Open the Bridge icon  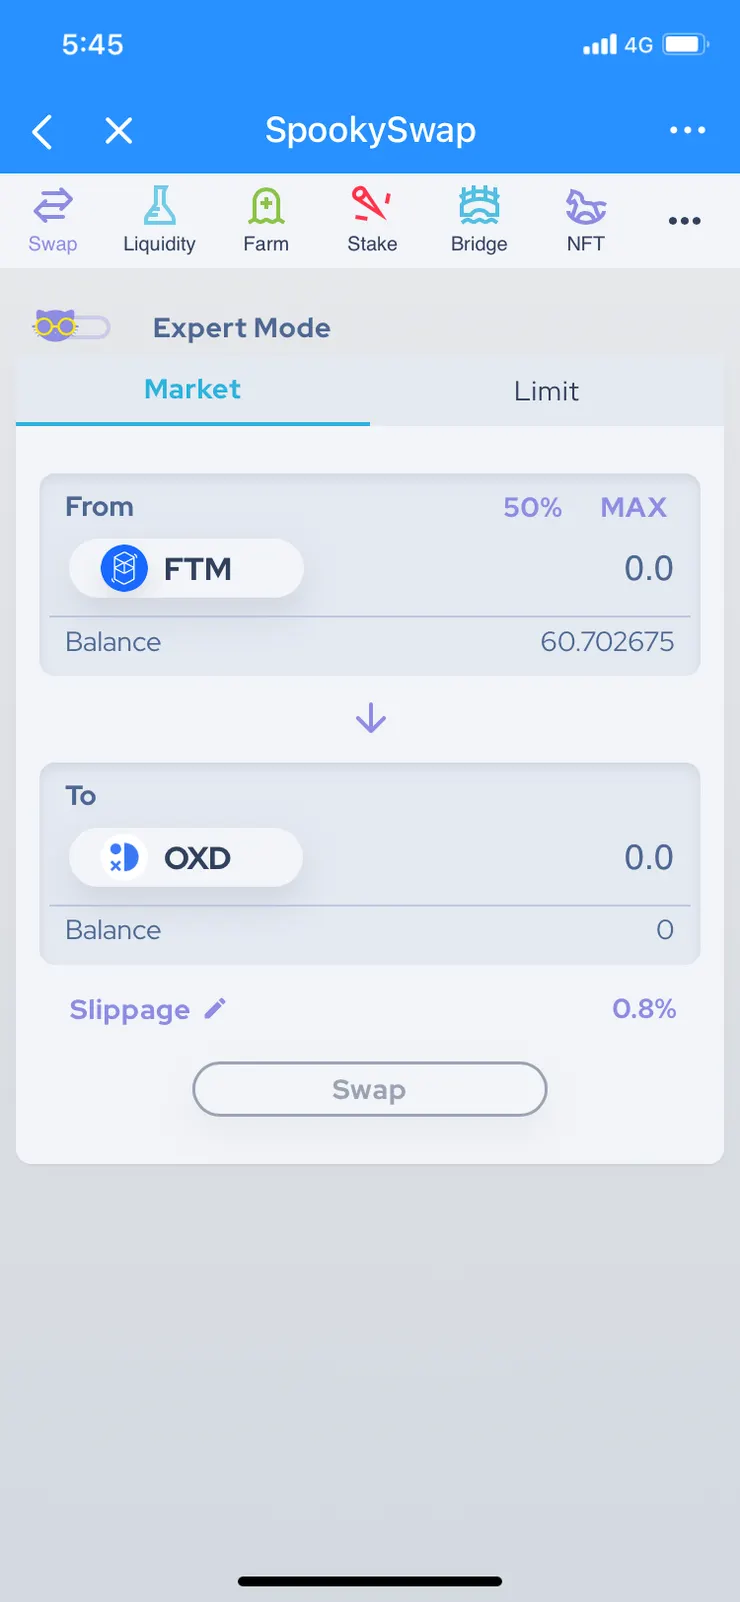[x=479, y=207]
